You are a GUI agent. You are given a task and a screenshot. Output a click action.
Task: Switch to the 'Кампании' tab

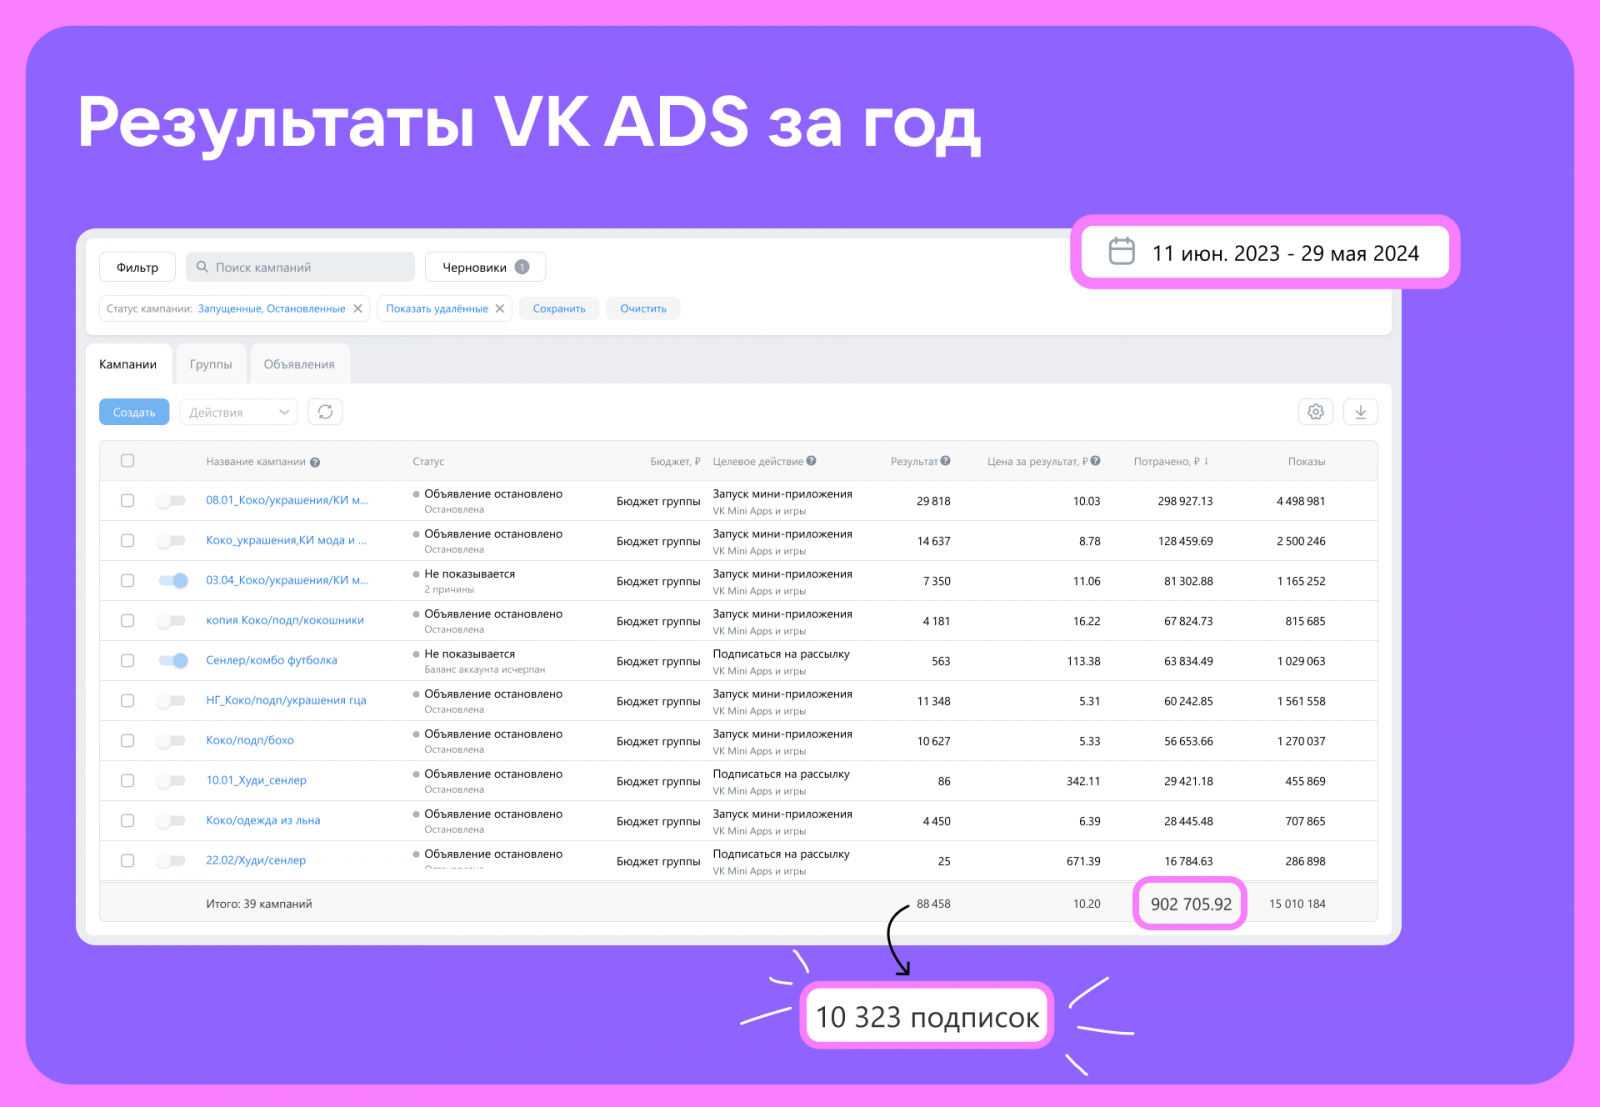pyautogui.click(x=128, y=364)
